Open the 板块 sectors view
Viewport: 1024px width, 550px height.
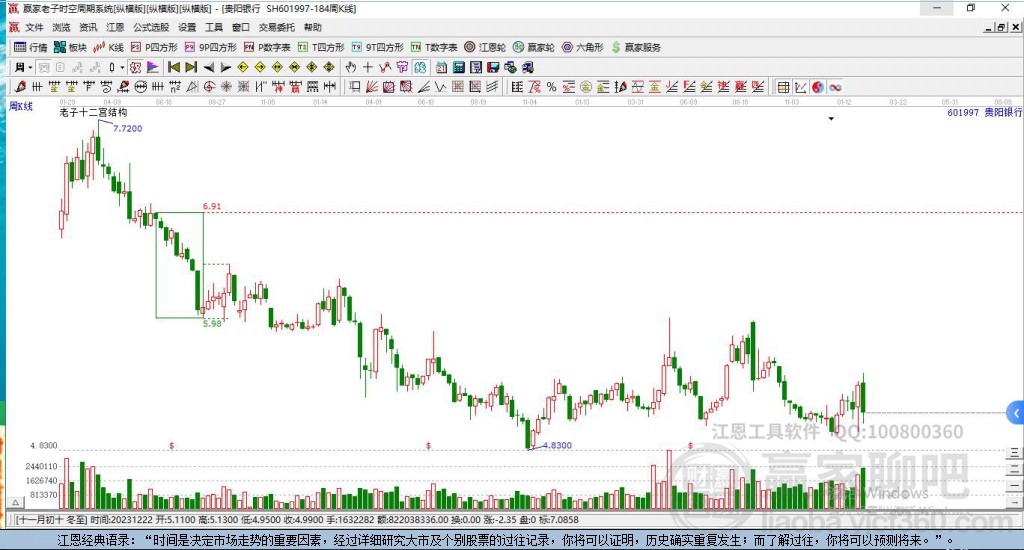click(x=70, y=47)
